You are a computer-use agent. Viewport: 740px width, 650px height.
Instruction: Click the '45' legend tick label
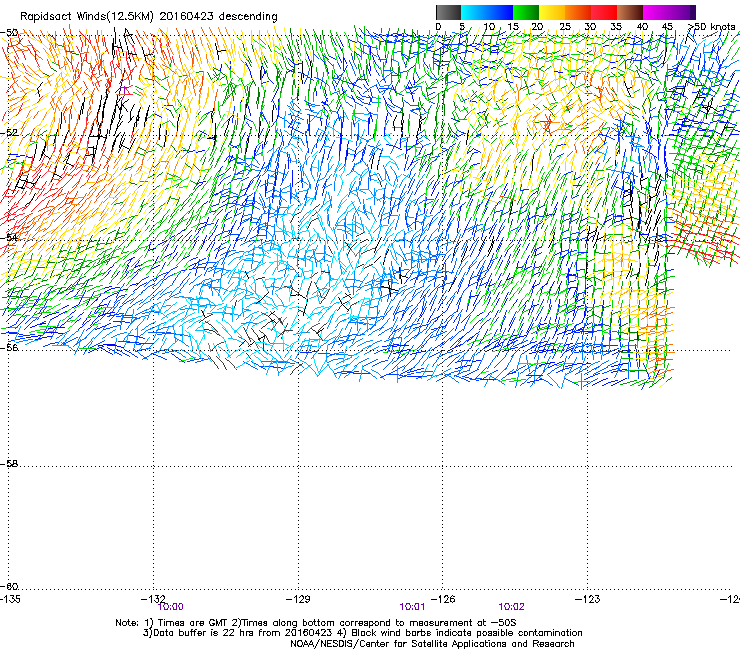coord(667,26)
